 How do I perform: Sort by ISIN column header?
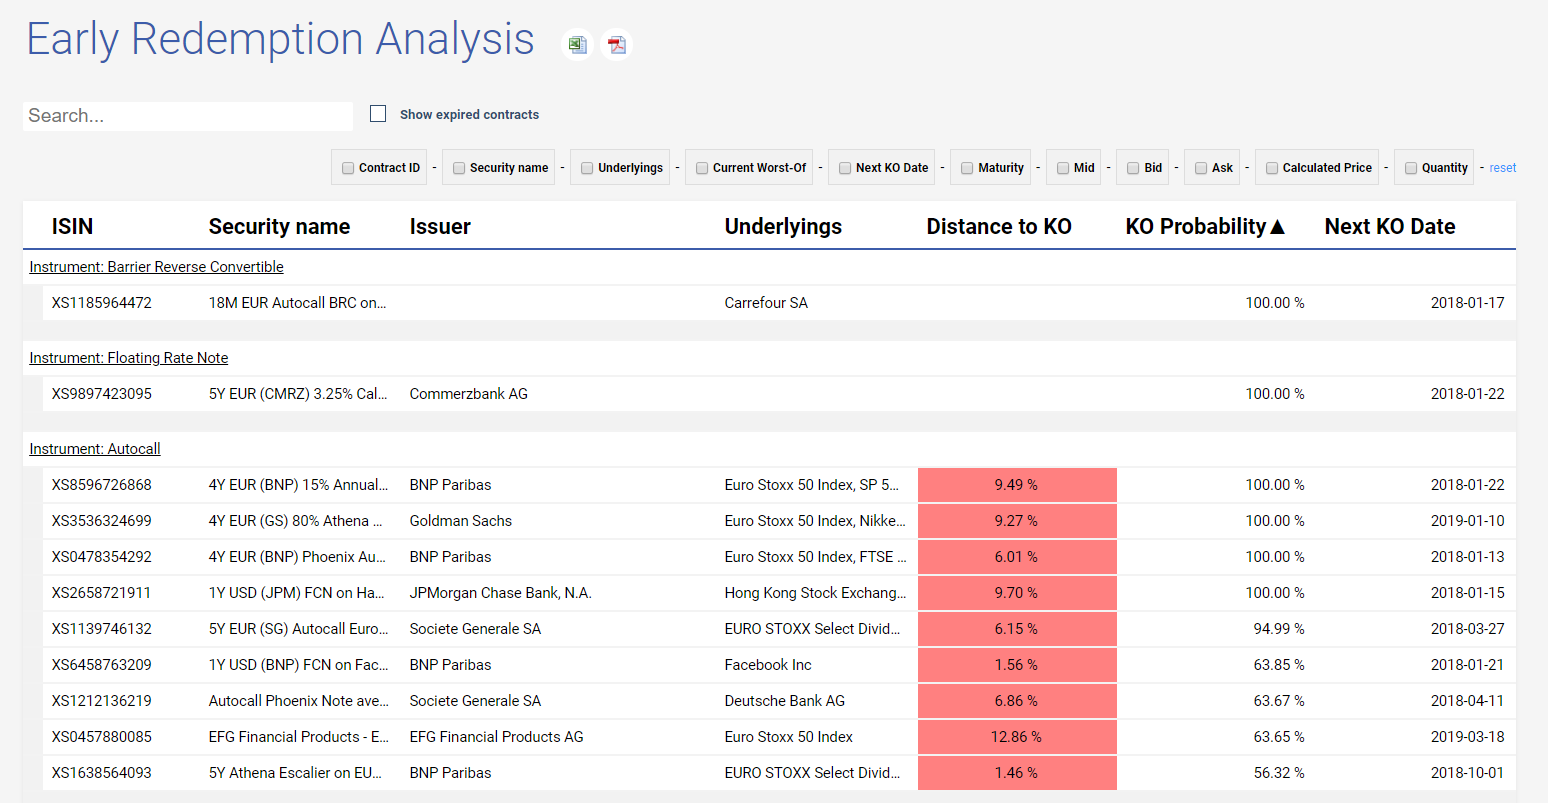point(73,227)
